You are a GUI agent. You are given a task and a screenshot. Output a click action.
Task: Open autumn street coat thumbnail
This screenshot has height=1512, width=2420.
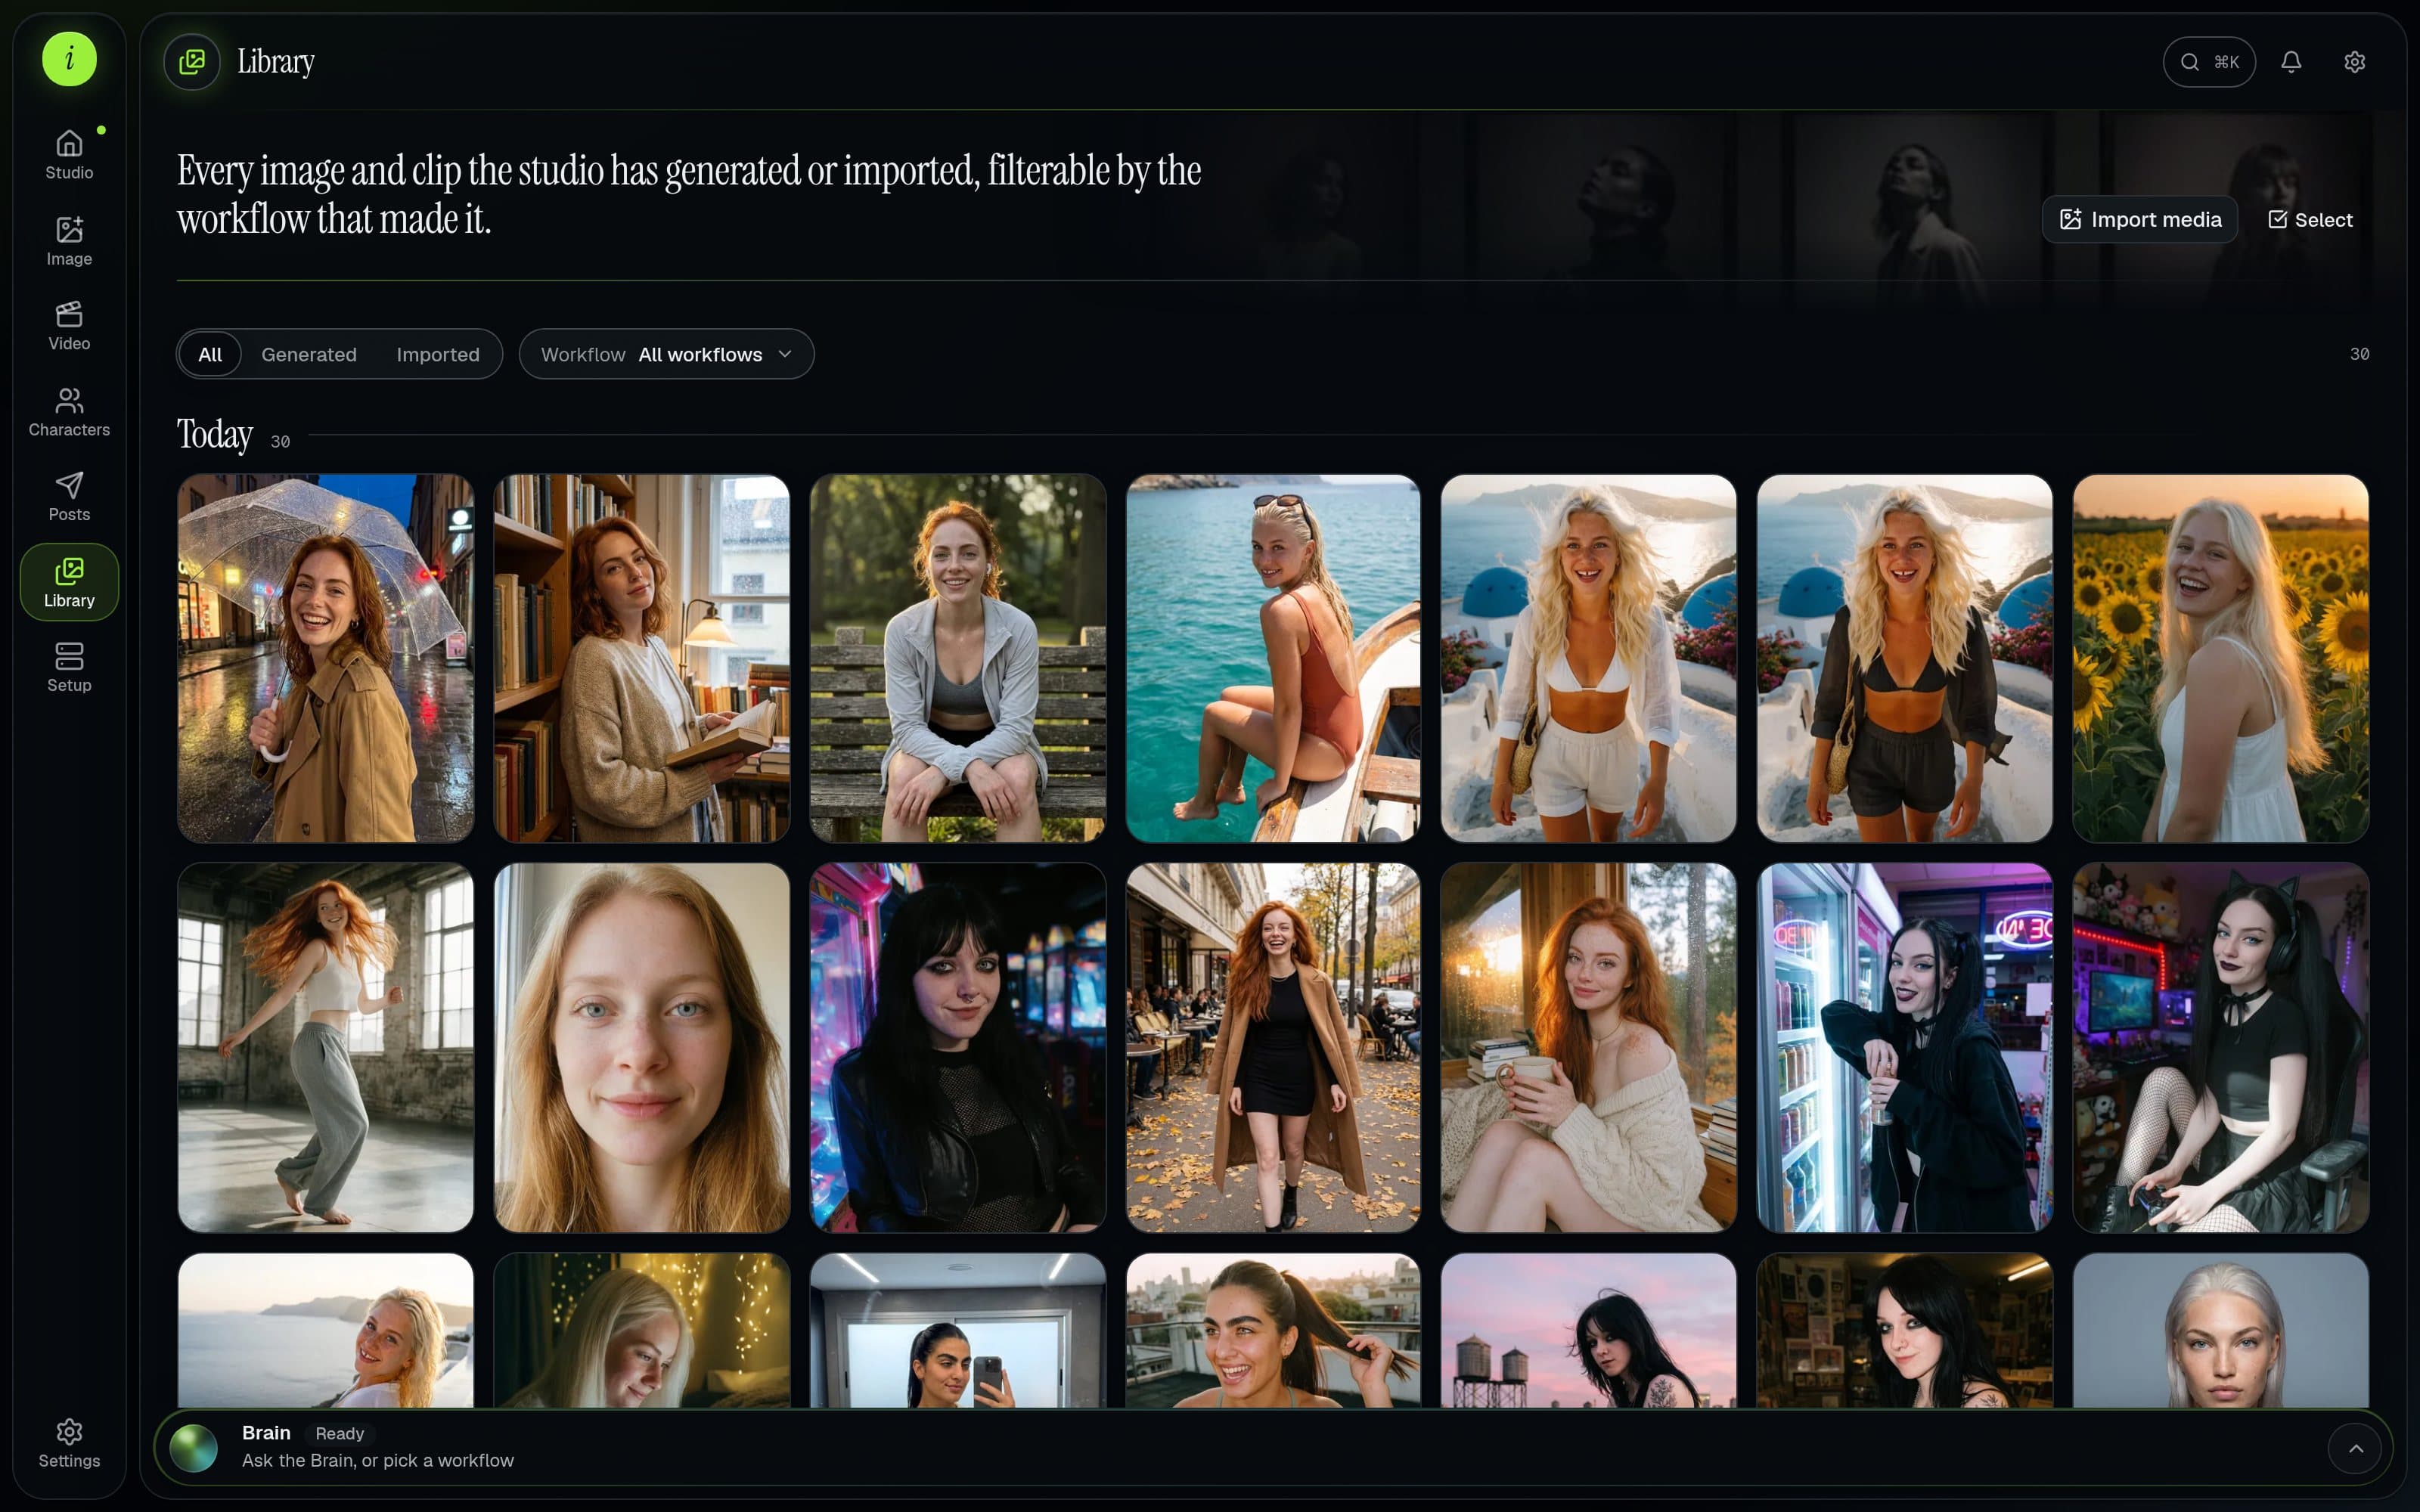click(1273, 1048)
